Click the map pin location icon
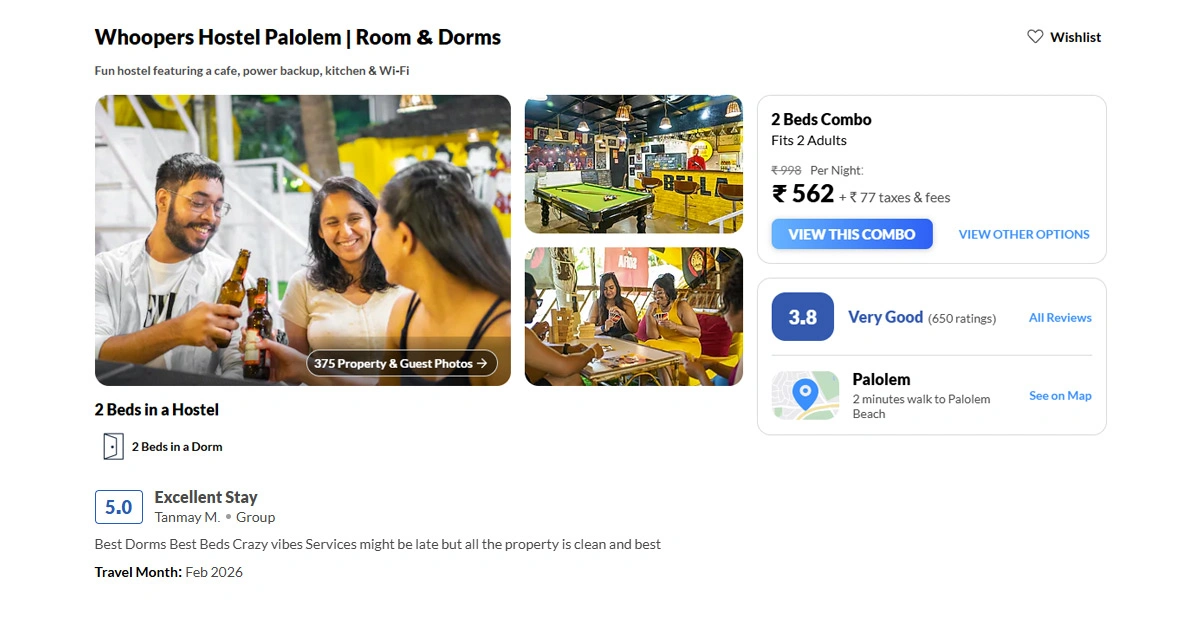Viewport: 1202px width, 634px height. point(805,395)
